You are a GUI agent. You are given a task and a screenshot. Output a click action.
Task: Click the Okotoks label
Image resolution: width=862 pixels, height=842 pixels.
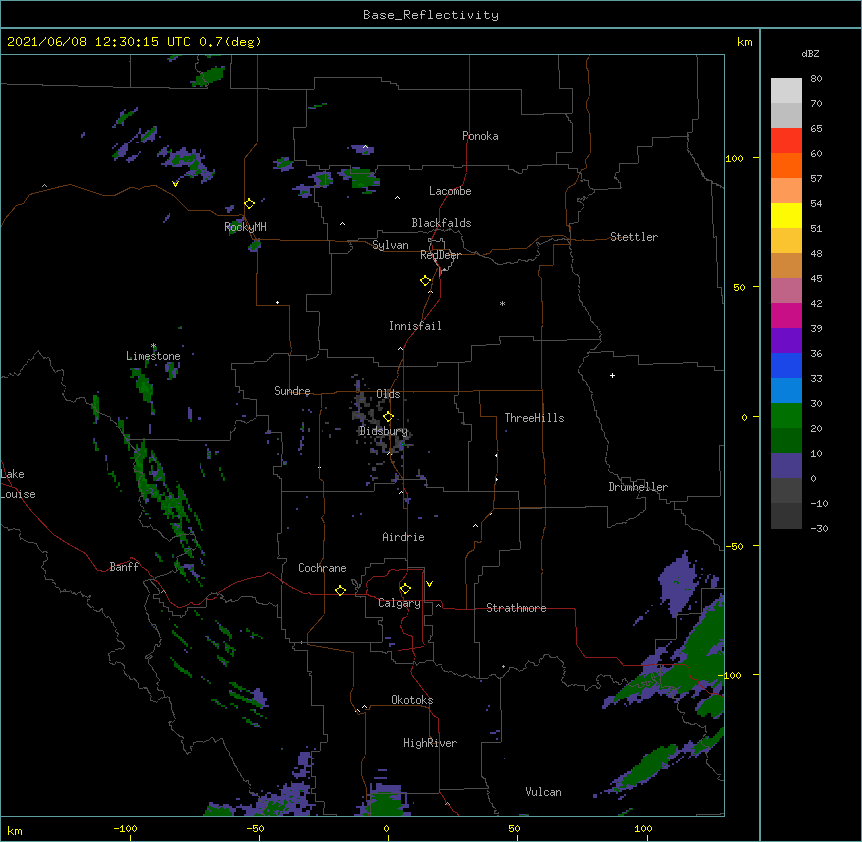[412, 700]
